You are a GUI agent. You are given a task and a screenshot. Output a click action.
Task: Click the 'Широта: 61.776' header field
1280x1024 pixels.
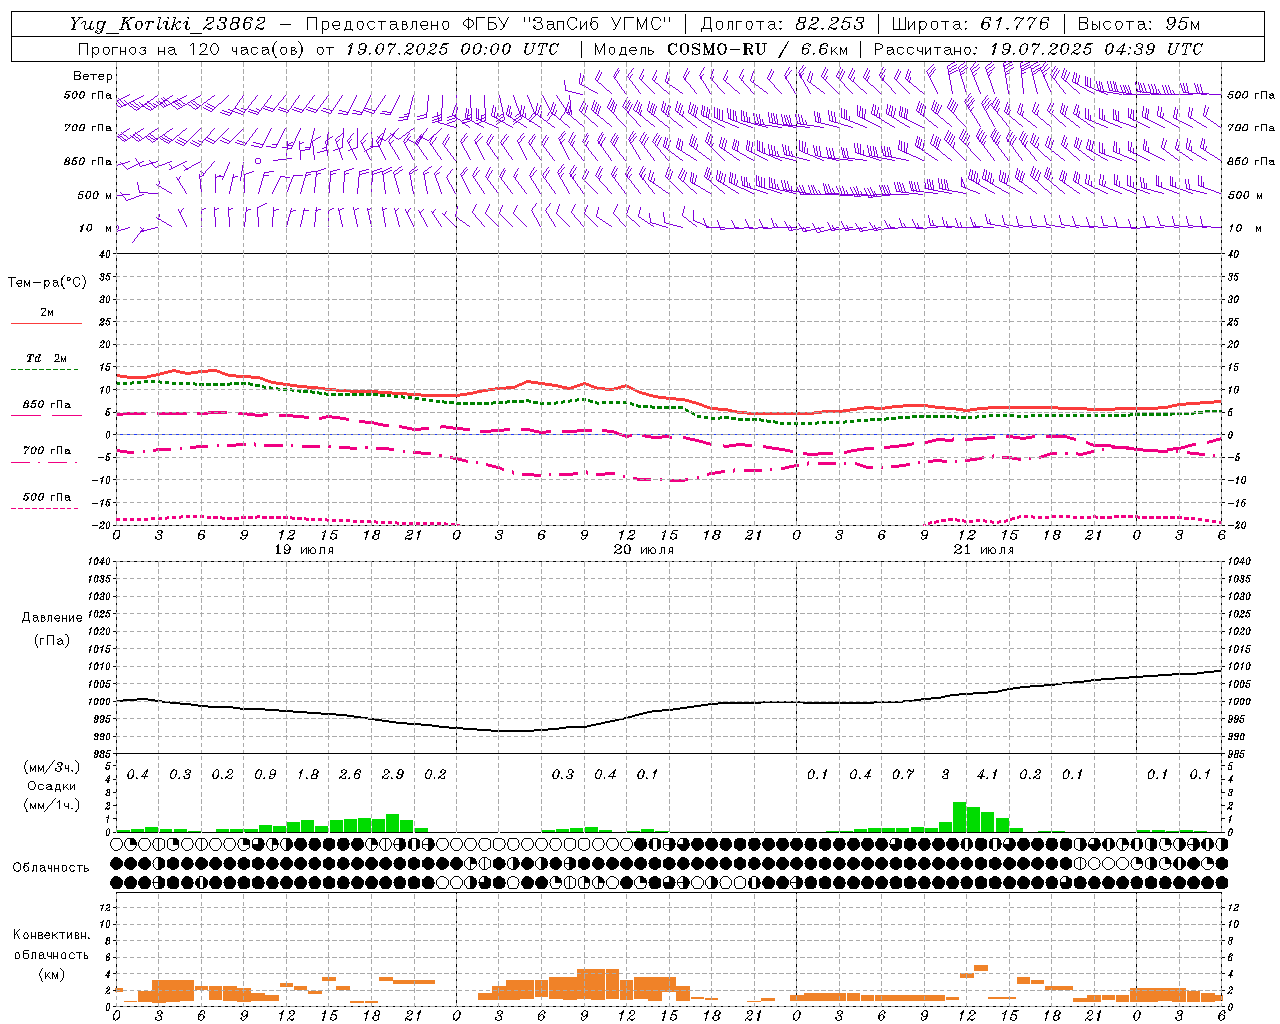(970, 24)
